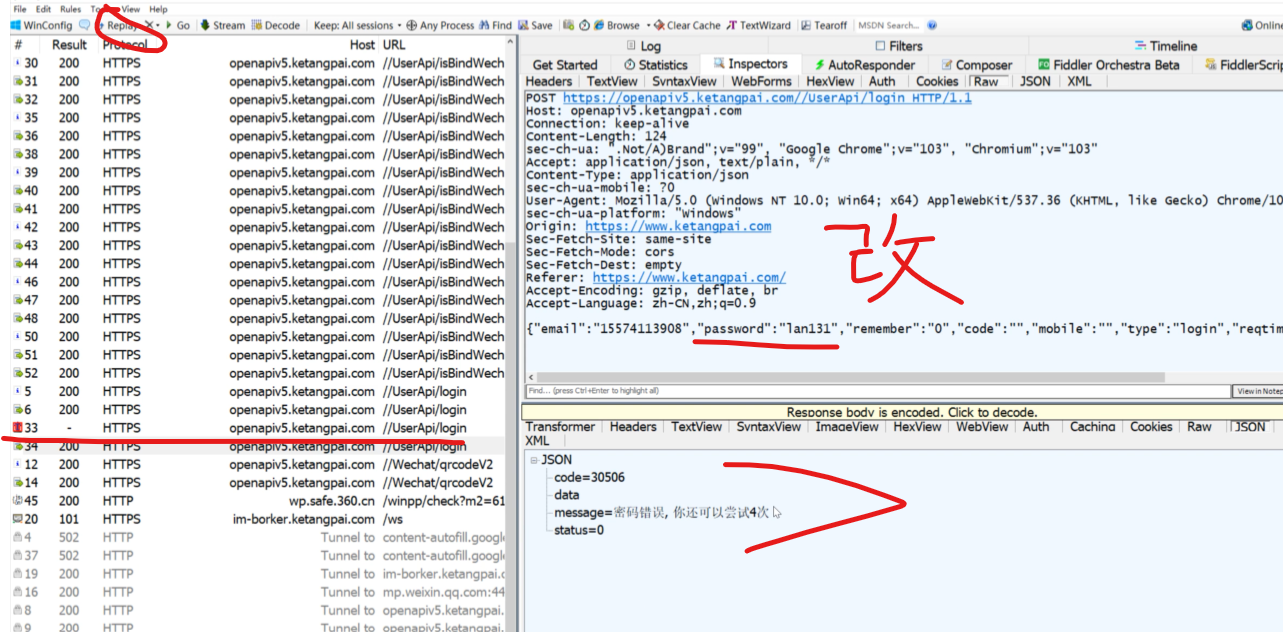Viewport: 1283px width, 632px height.
Task: Switch to the Log tab
Action: pos(643,46)
